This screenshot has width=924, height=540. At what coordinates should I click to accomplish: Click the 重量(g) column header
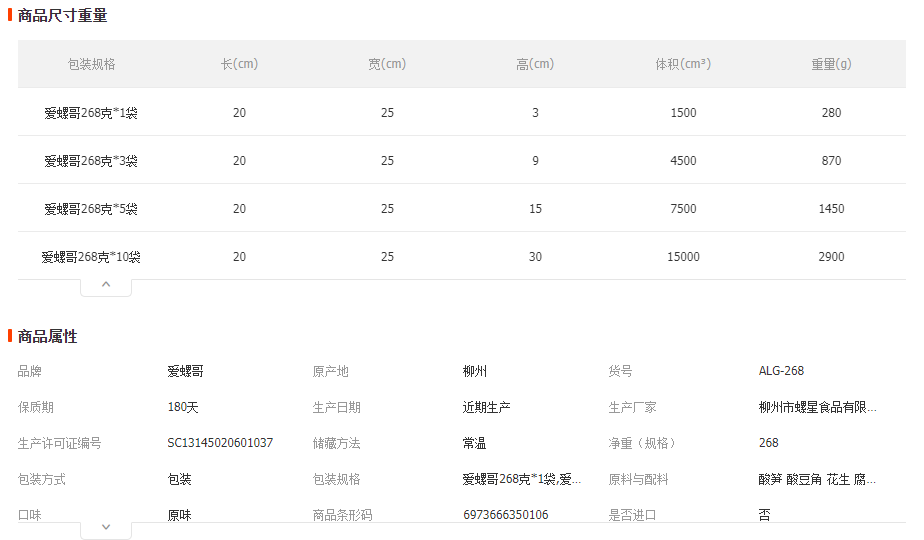point(831,64)
